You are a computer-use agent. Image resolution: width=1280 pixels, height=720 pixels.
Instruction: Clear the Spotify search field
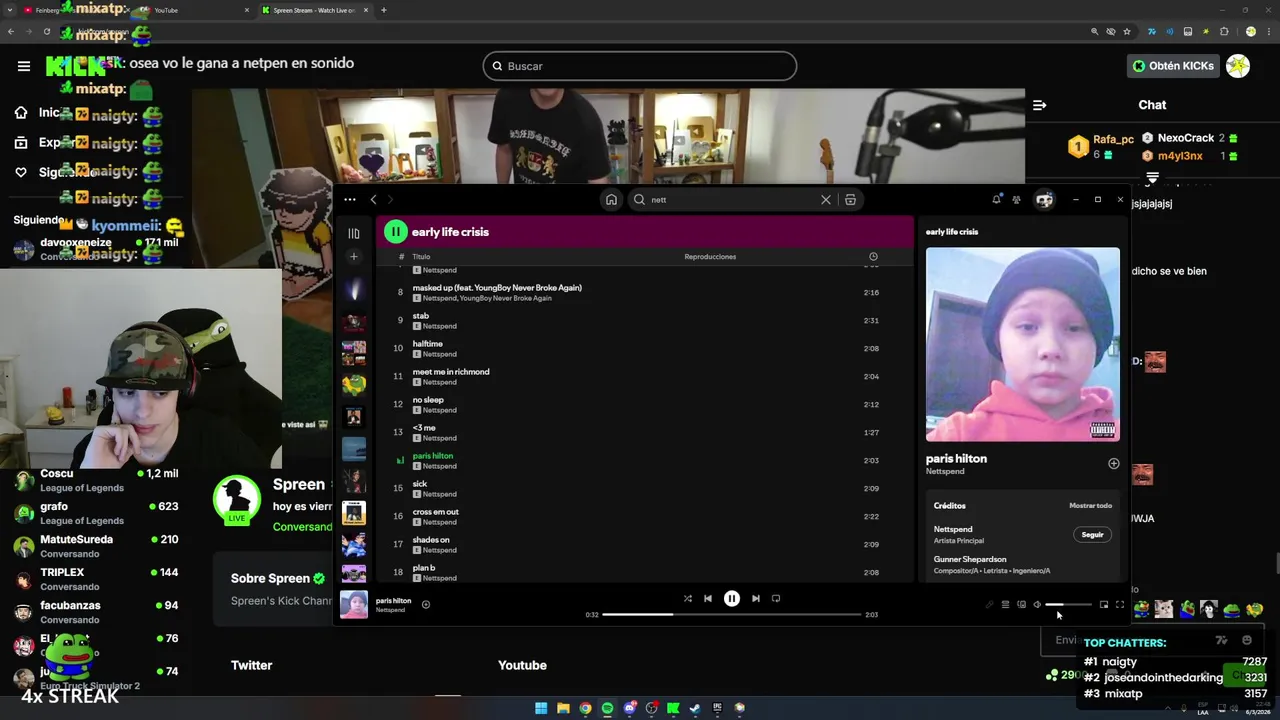[826, 199]
